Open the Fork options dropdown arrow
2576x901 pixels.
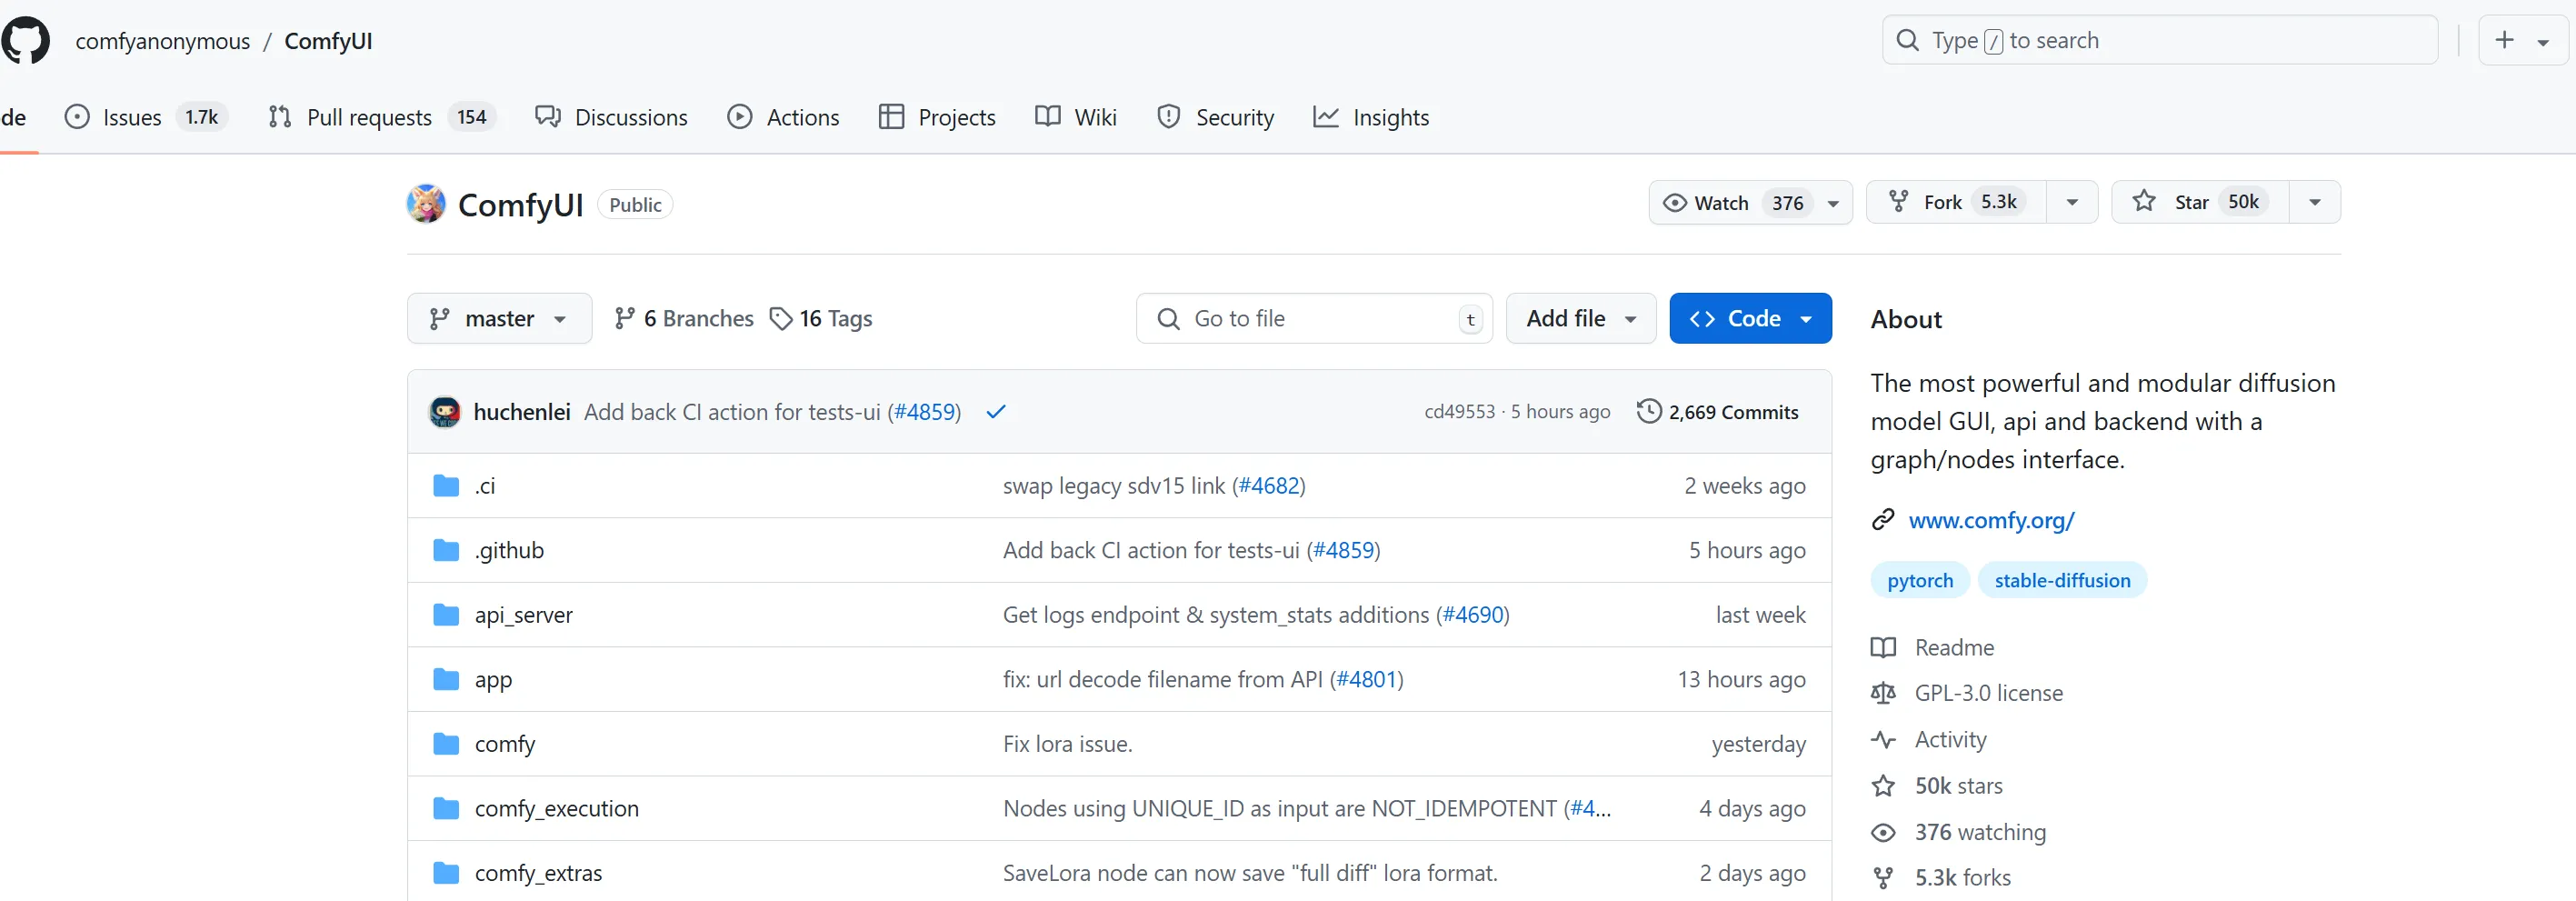click(x=2072, y=202)
